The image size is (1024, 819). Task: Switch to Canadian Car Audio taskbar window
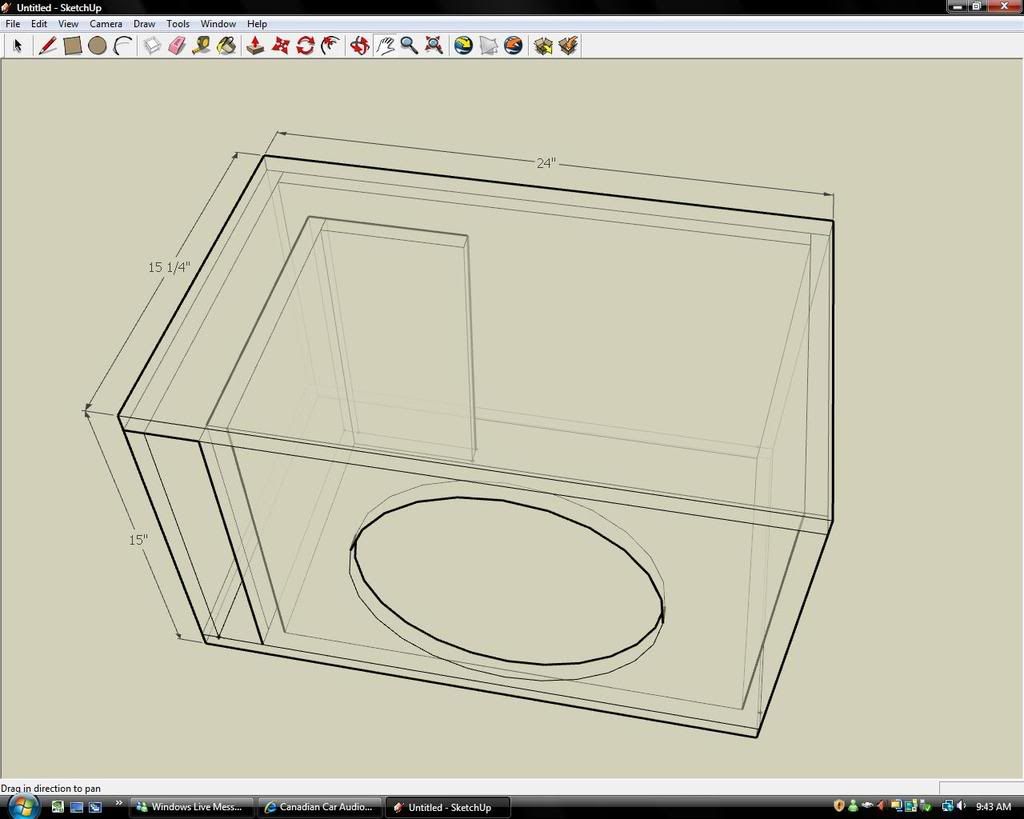[320, 807]
